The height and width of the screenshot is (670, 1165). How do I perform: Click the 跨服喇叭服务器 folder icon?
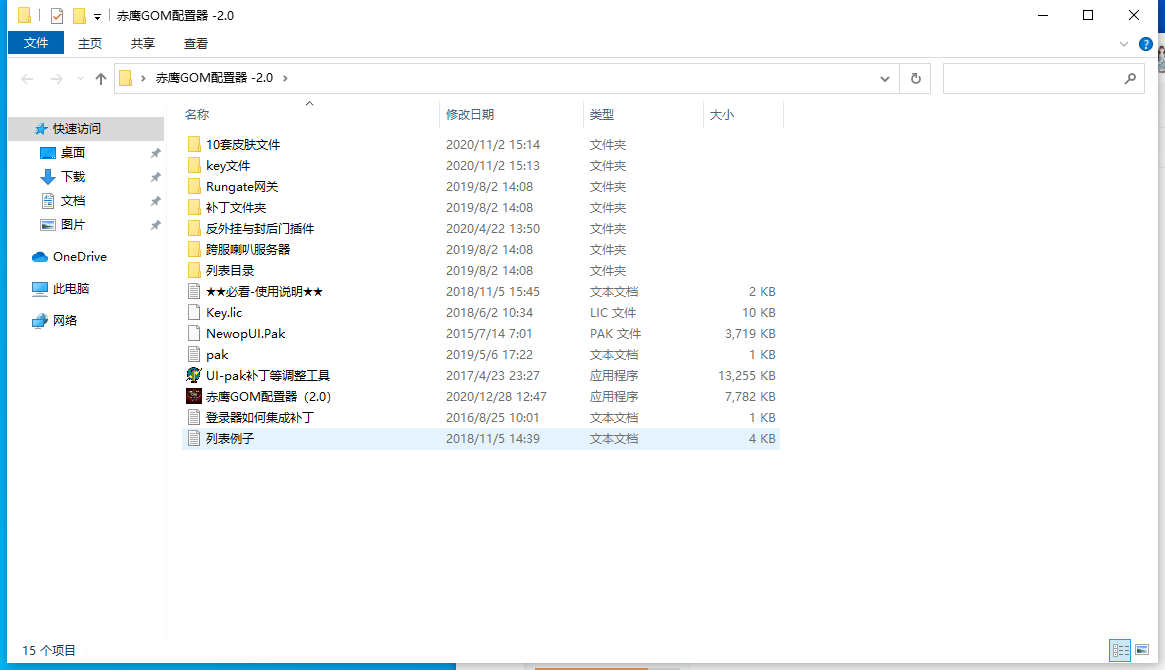tap(194, 249)
